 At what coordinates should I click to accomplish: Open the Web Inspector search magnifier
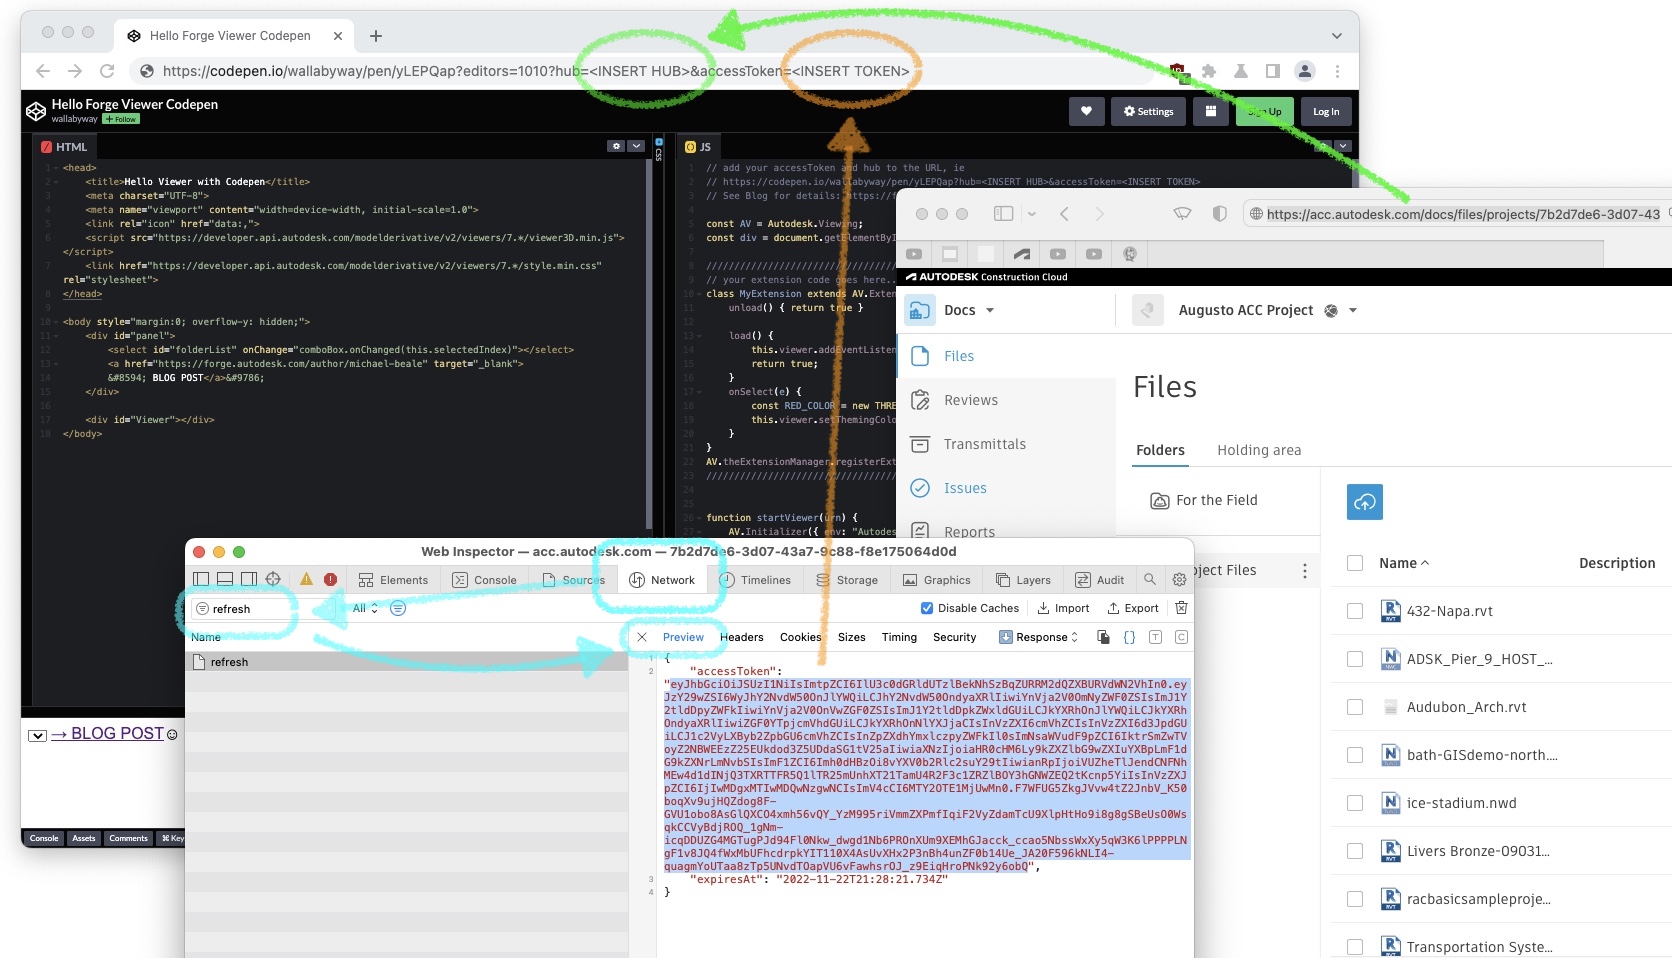pos(1150,579)
